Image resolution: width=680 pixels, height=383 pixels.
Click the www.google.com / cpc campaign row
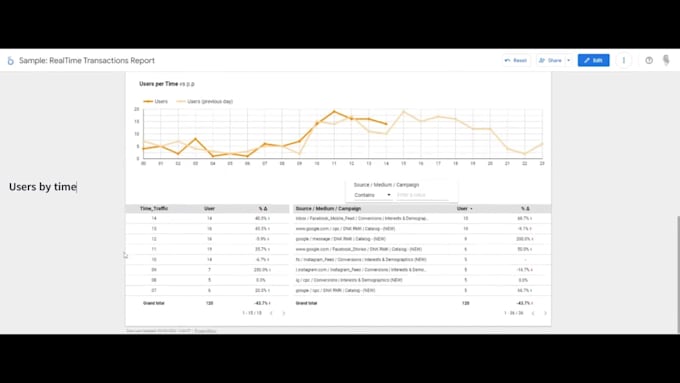pos(422,229)
